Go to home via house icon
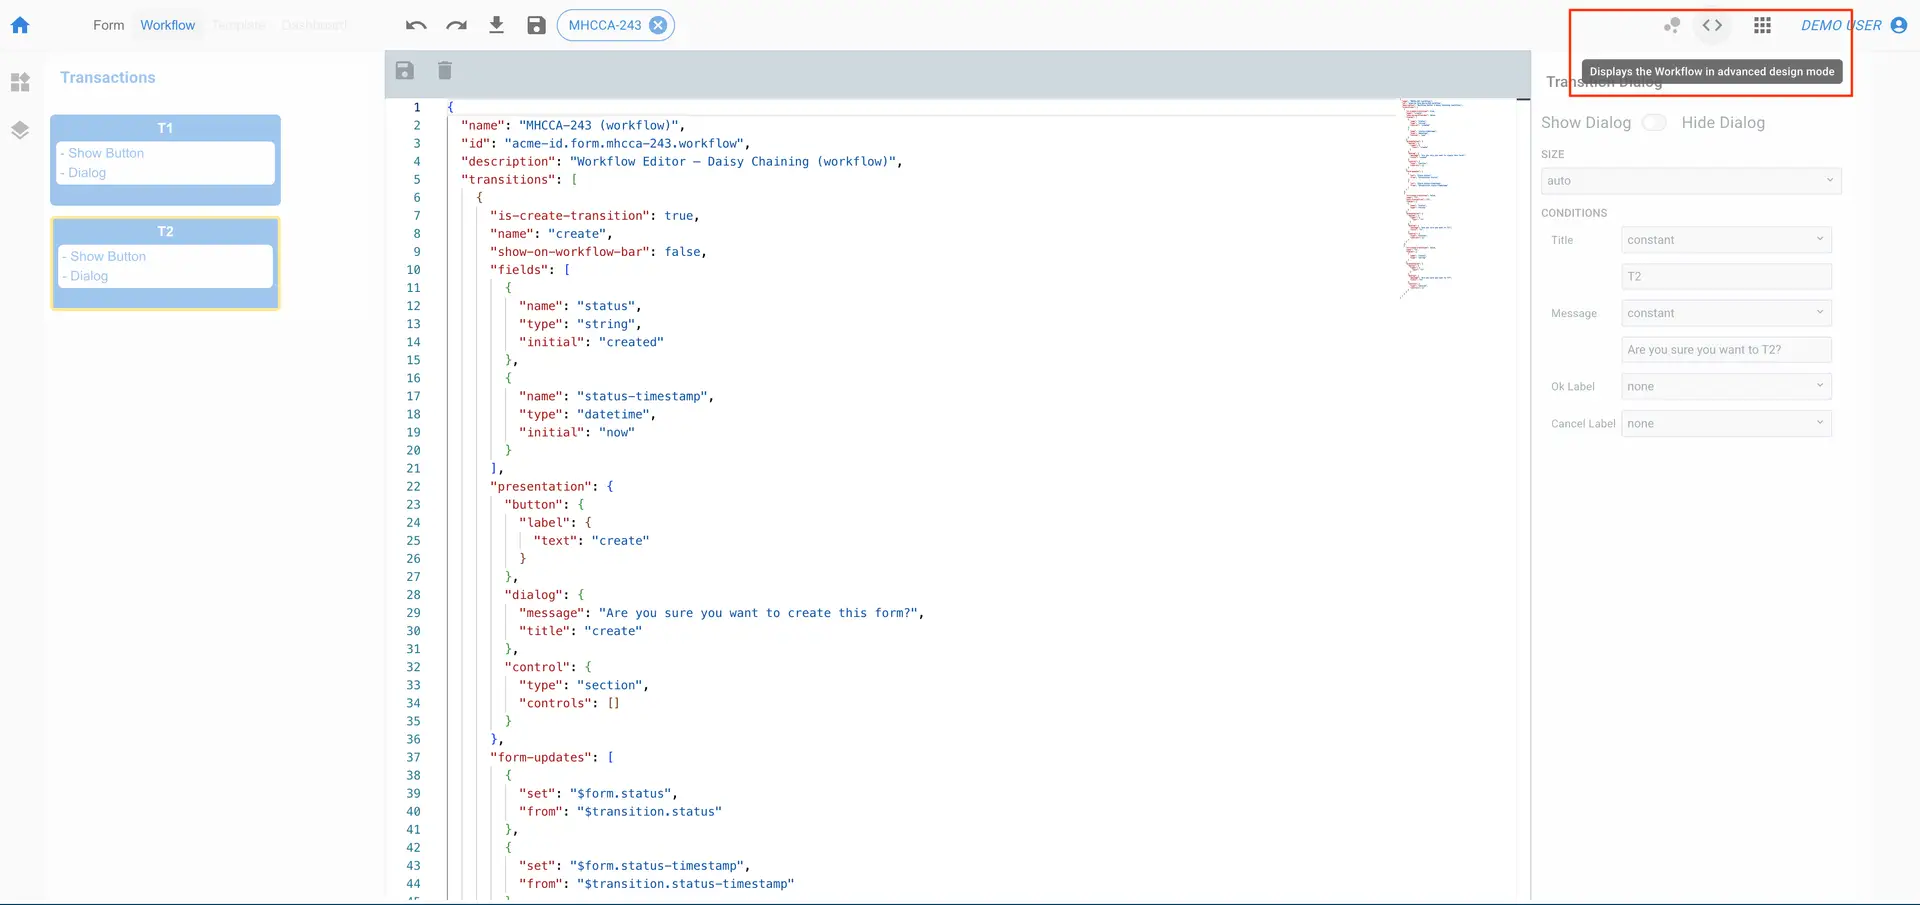The image size is (1920, 905). pos(20,25)
